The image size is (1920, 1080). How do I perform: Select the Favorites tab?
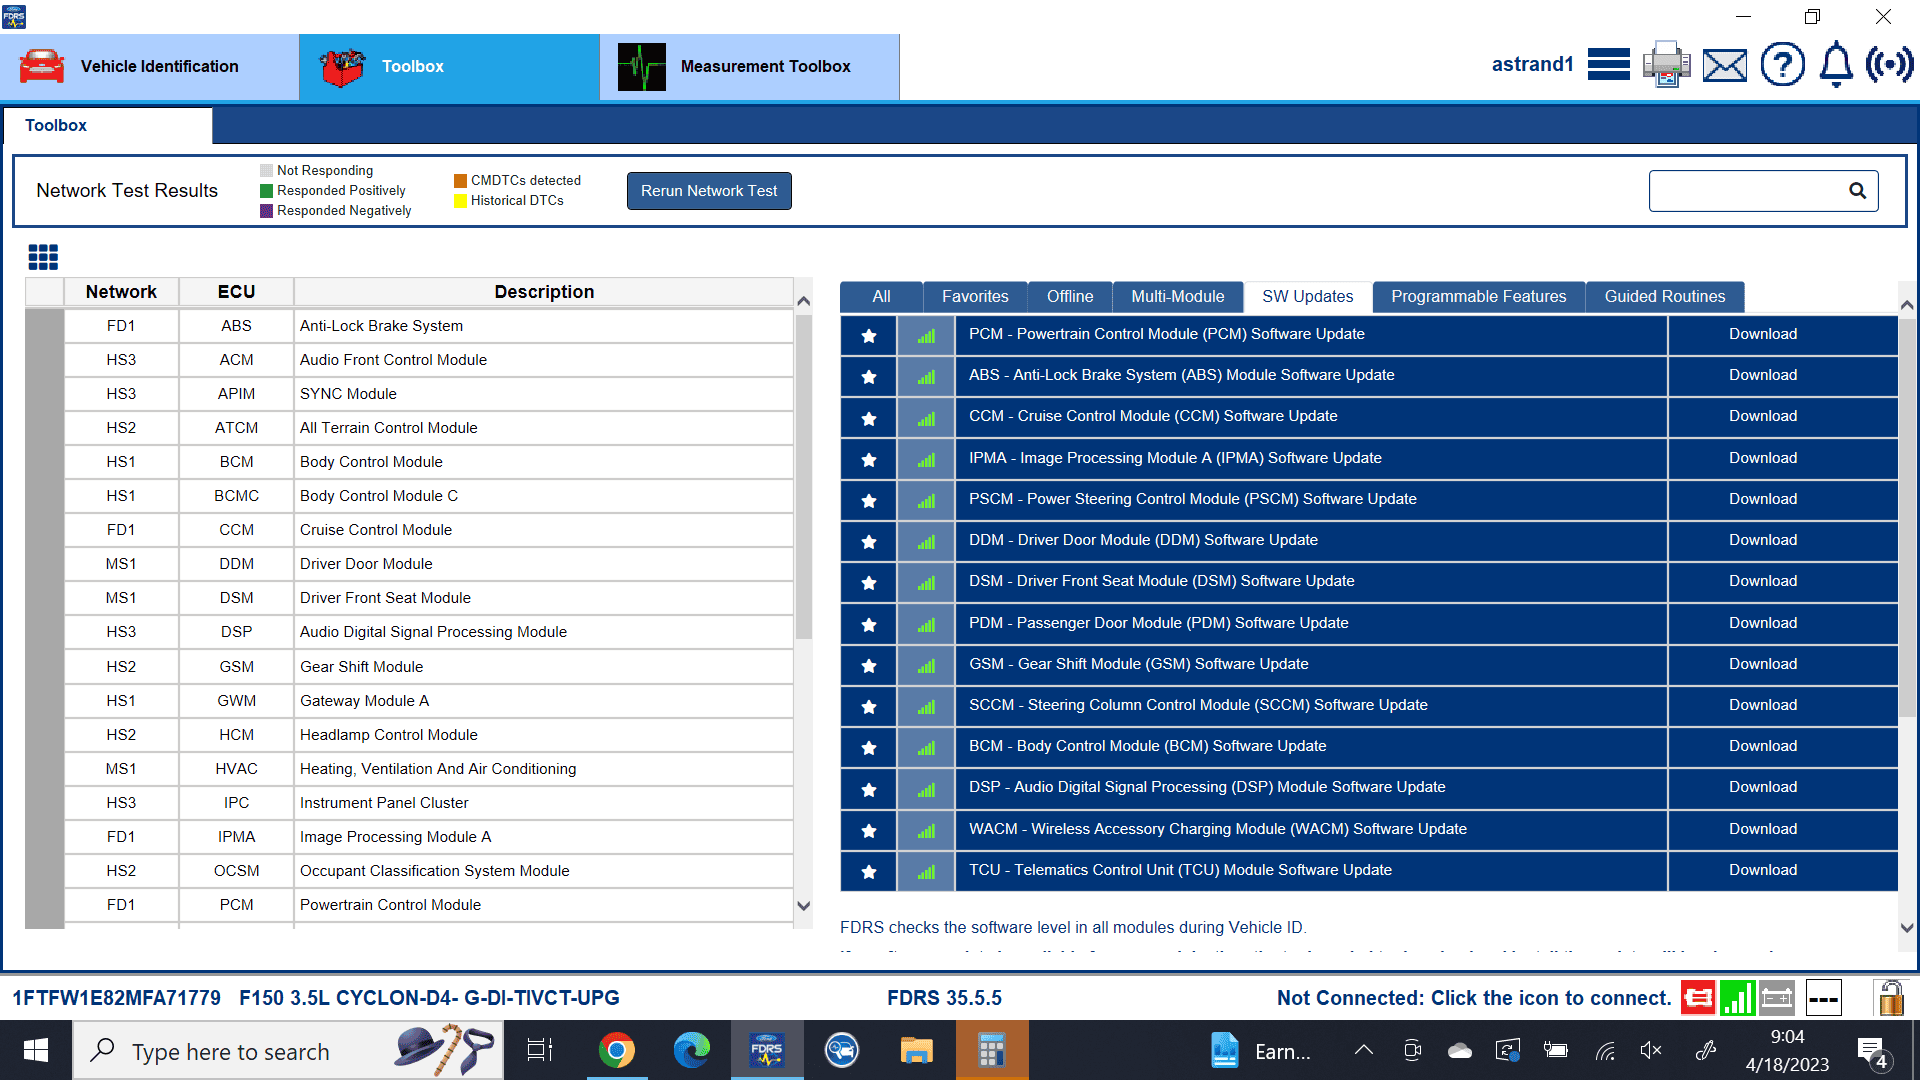click(x=975, y=297)
